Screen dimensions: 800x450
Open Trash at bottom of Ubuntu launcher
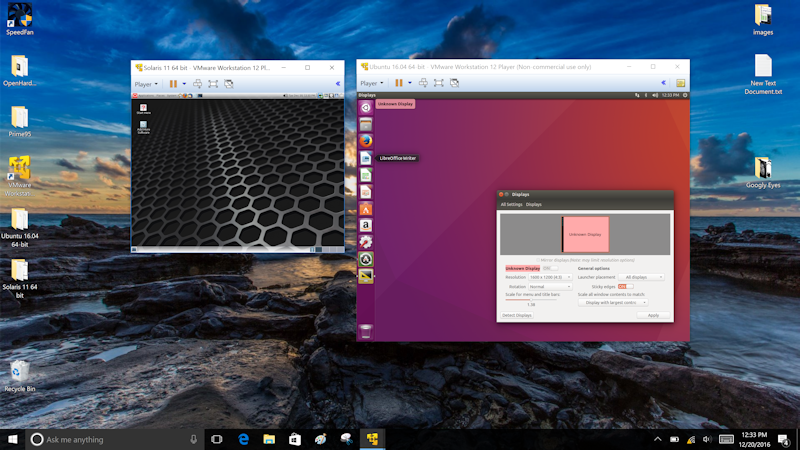[365, 332]
